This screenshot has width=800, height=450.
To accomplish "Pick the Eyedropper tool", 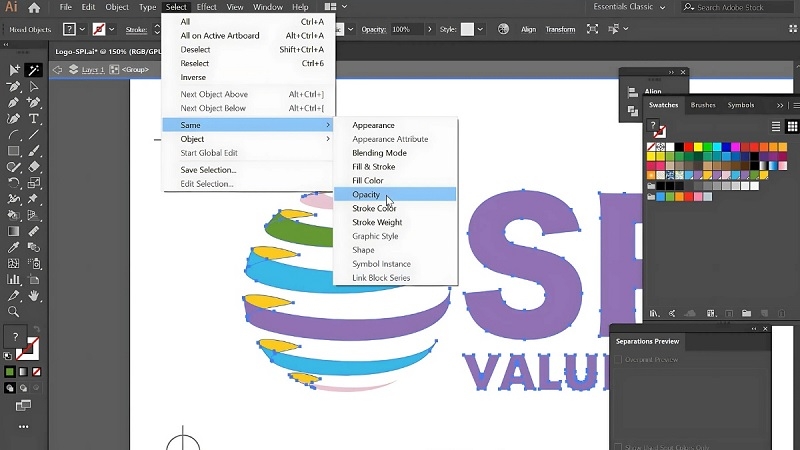I will click(13, 247).
